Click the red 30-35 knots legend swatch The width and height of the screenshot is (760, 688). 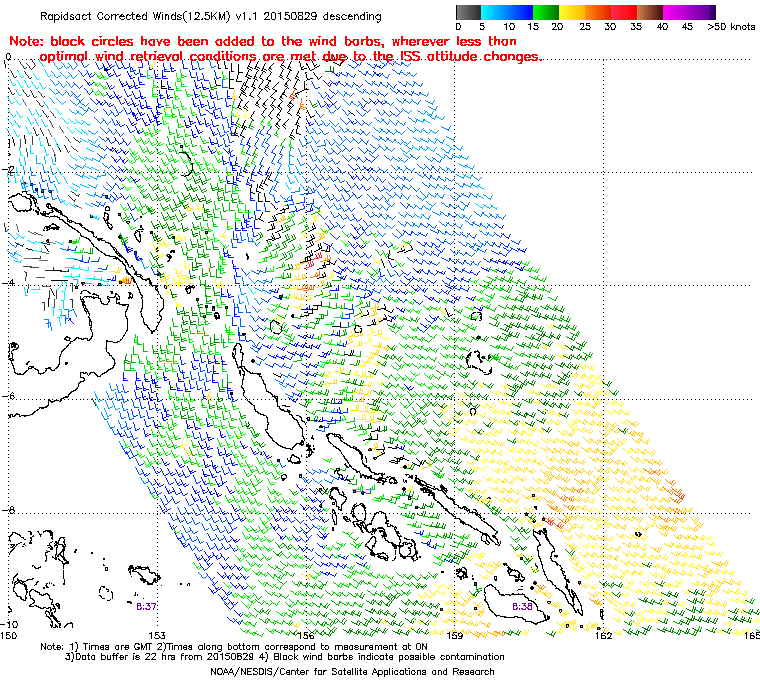coord(624,12)
